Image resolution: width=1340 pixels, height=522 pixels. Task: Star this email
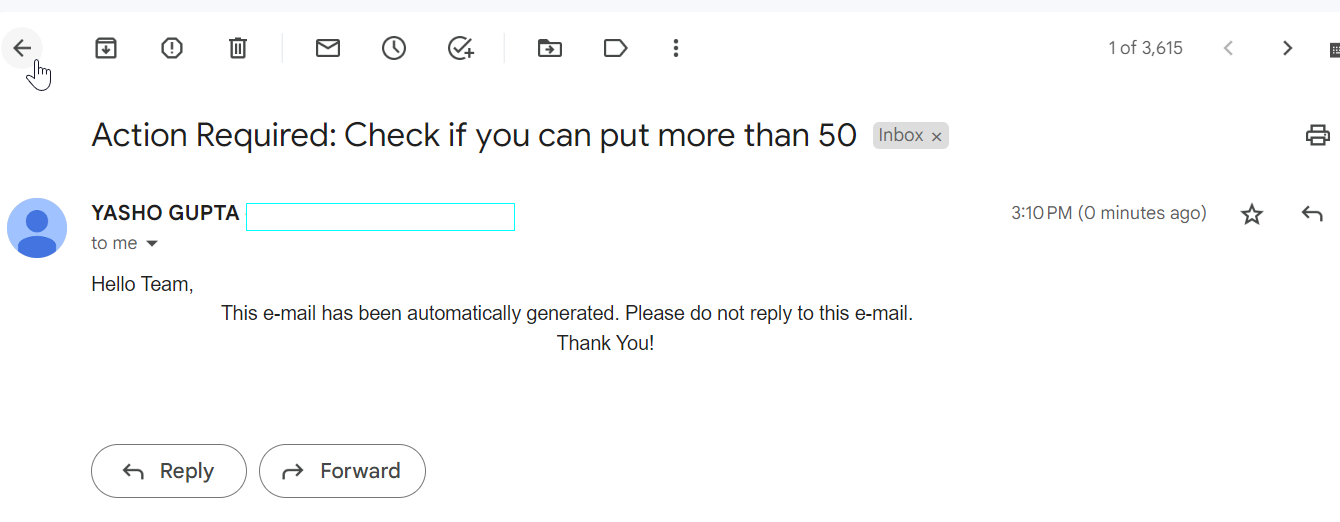[x=1252, y=214]
